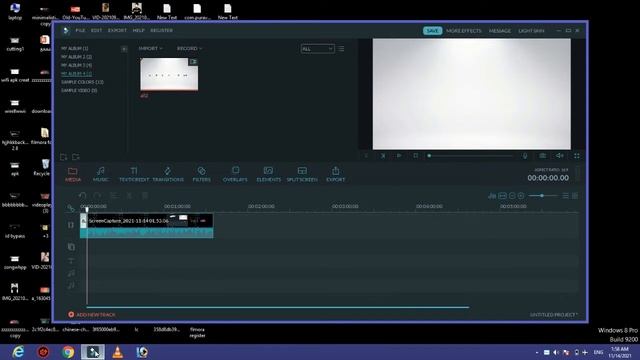Screen dimensions: 640x360
Task: Click preview play button
Action: pos(399,156)
